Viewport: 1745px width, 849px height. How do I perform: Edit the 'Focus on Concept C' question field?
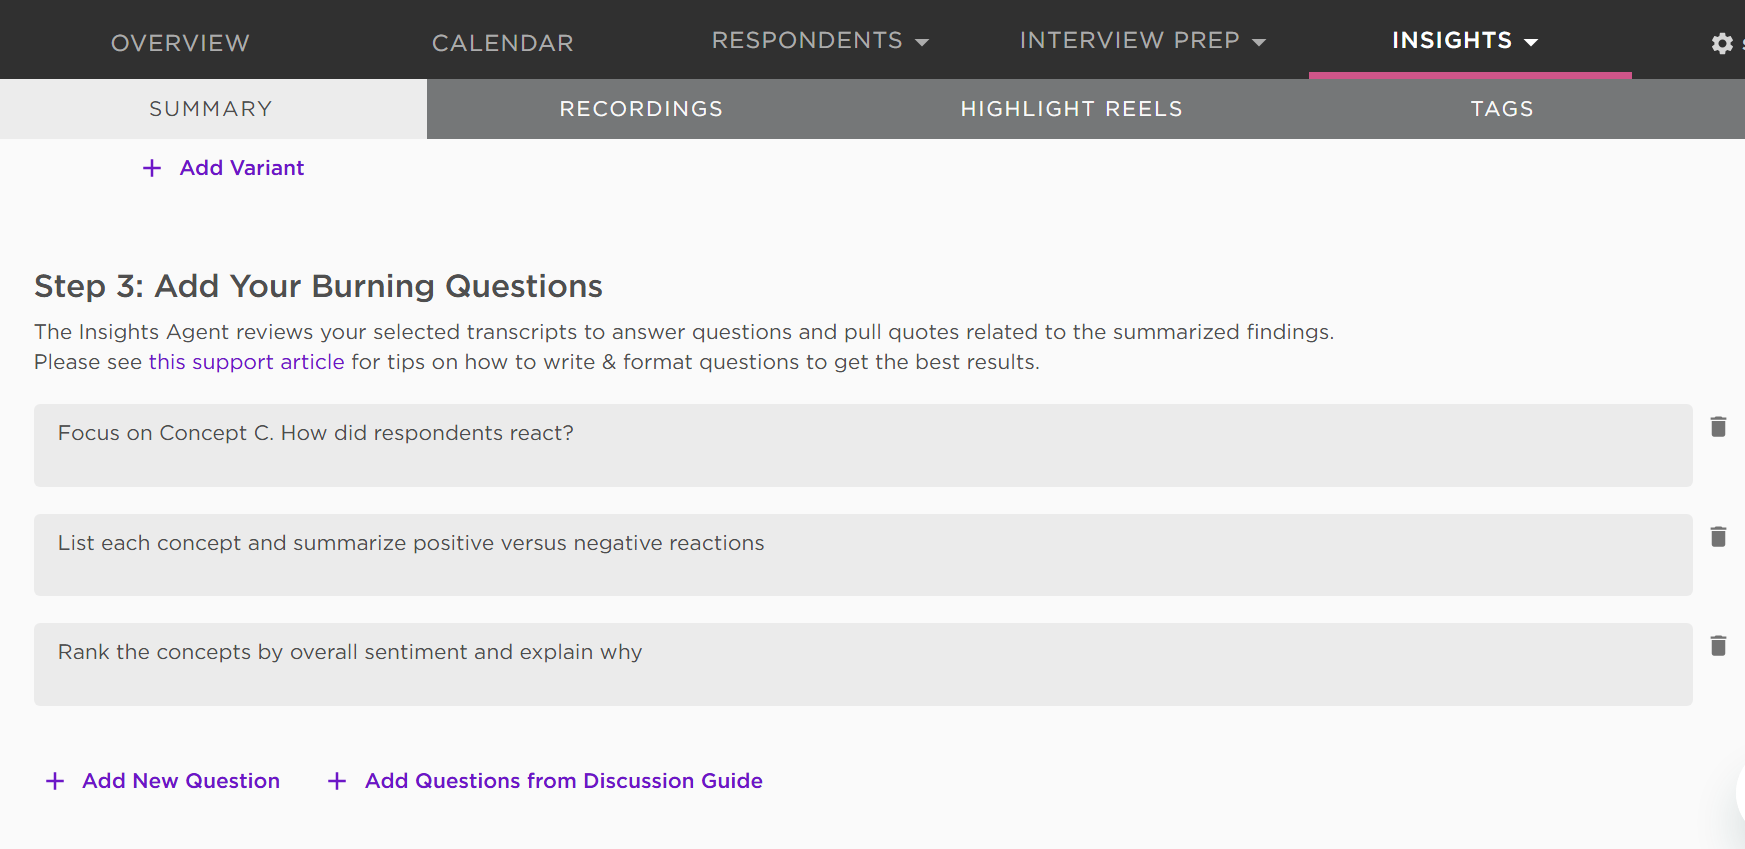[863, 445]
